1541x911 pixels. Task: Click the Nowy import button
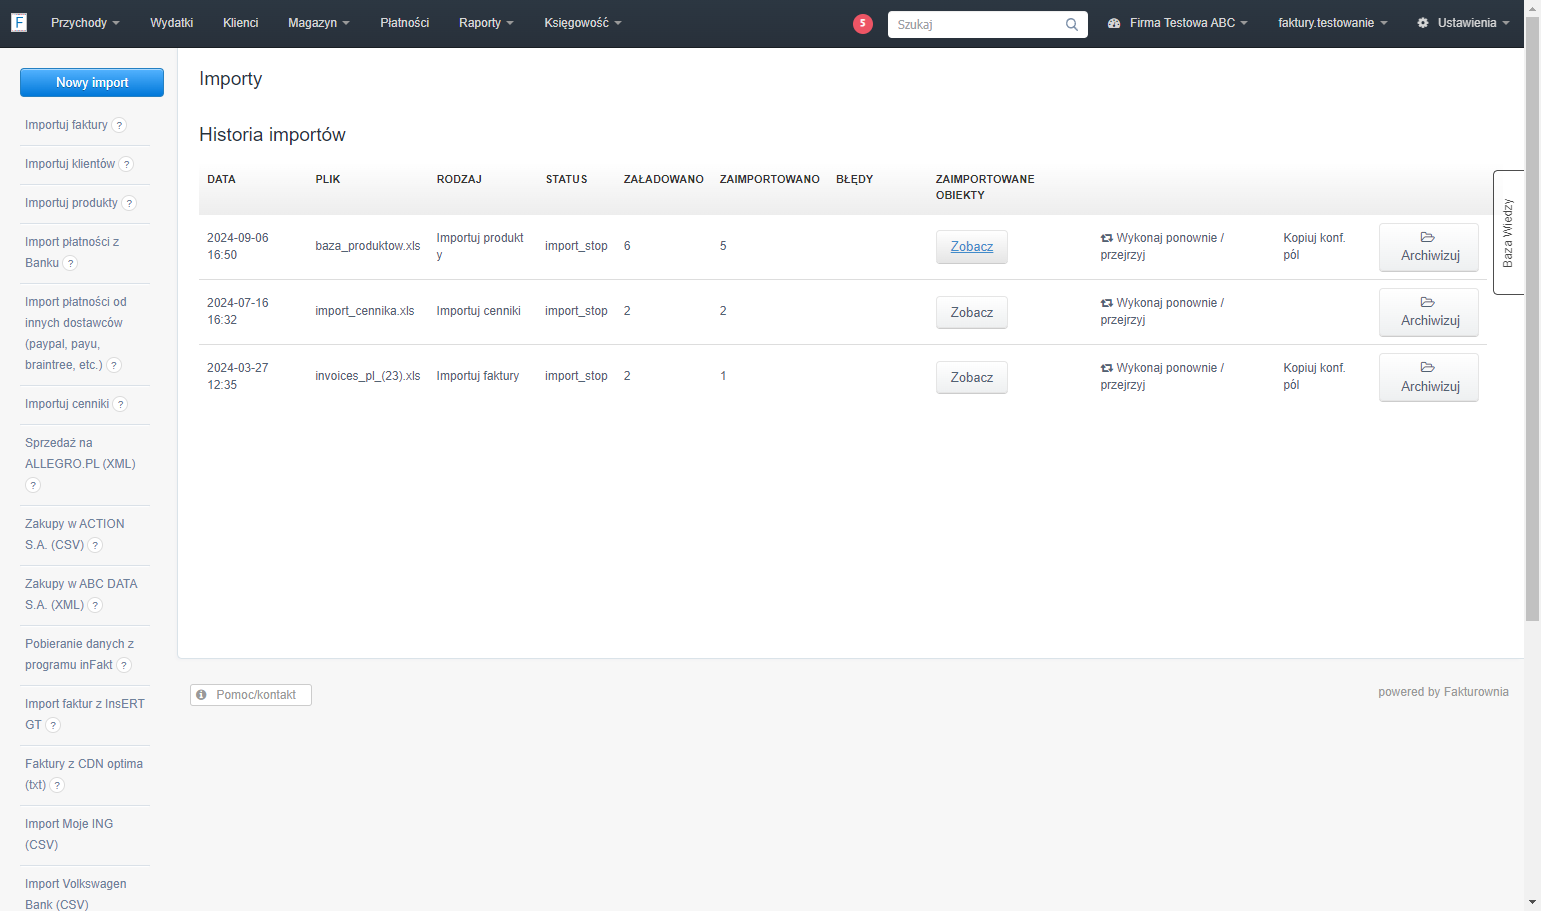pos(92,83)
